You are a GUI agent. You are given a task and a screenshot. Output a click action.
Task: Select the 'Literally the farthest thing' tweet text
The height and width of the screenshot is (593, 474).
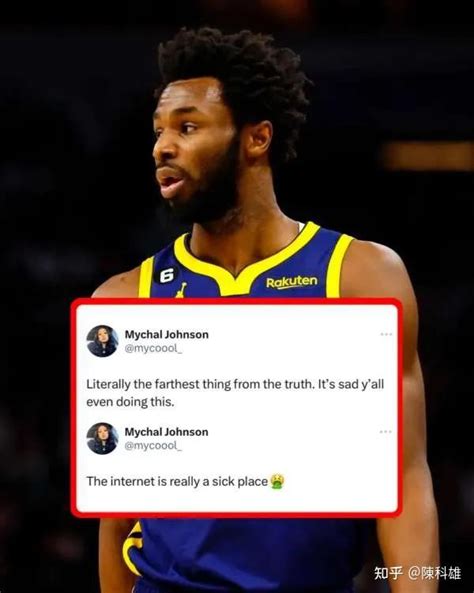point(235,393)
